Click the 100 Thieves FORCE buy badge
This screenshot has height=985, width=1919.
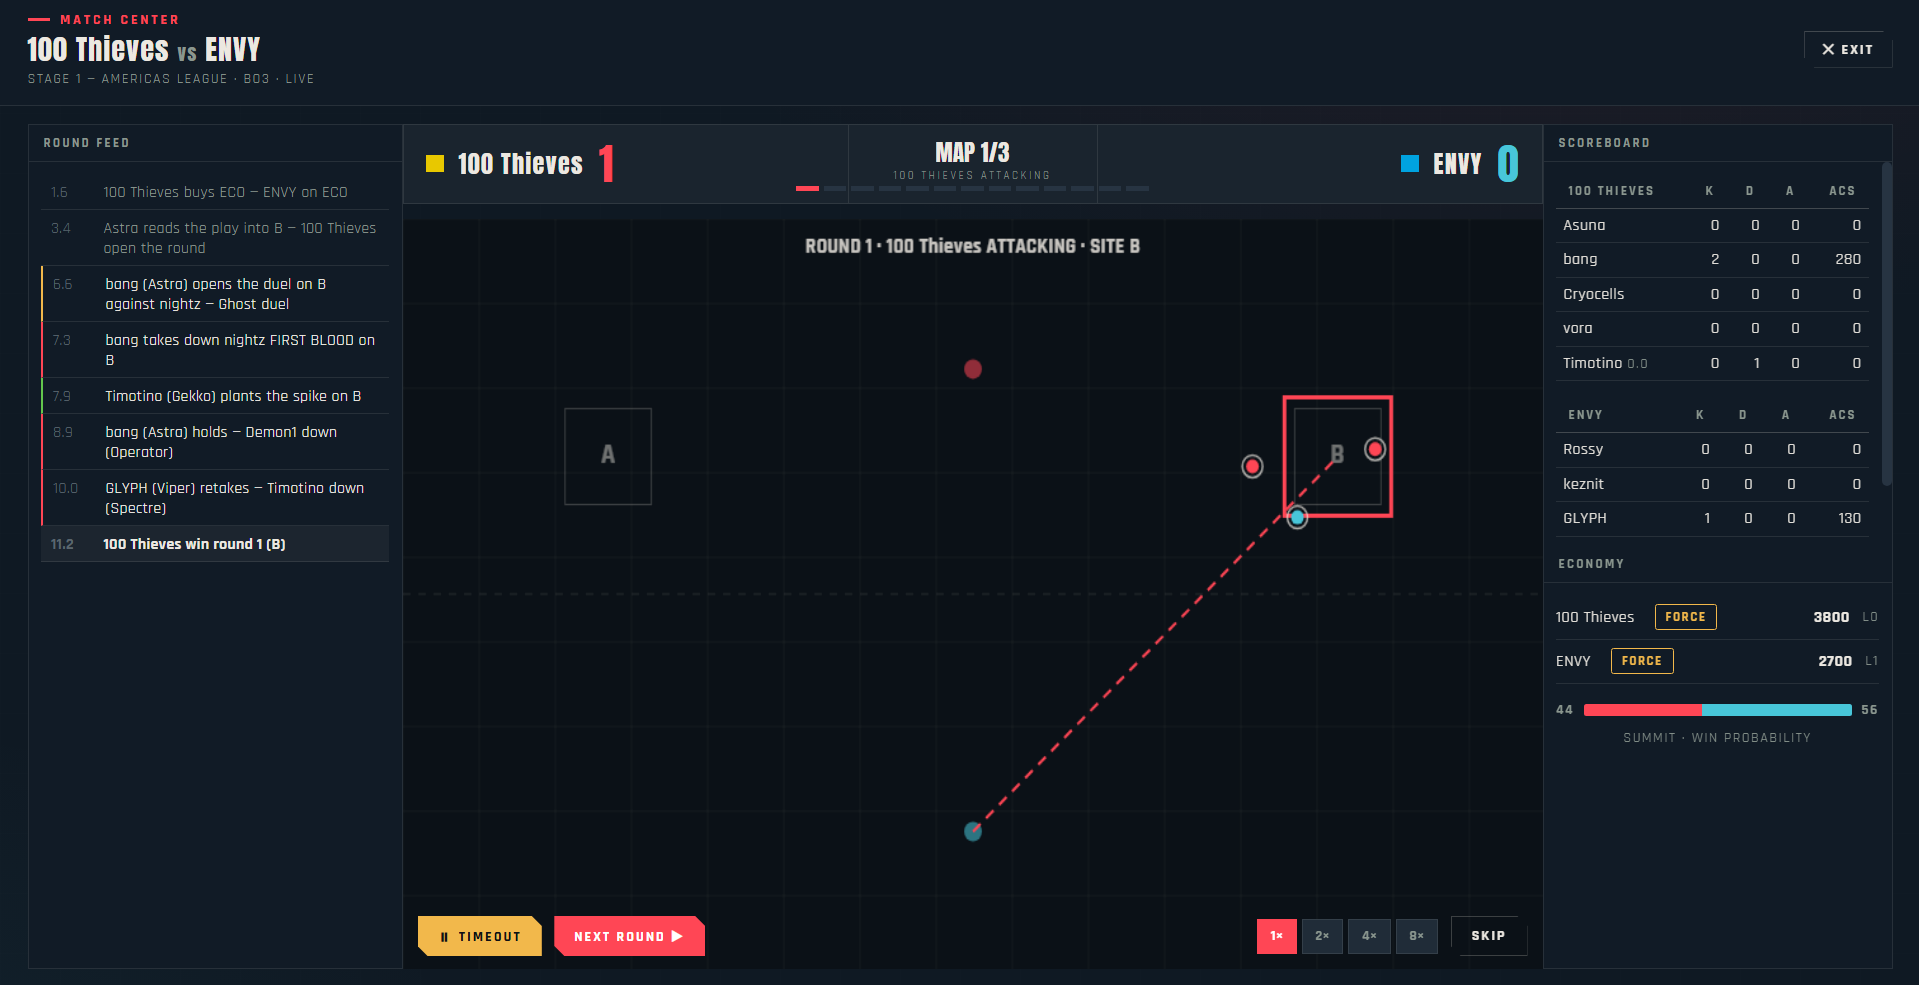click(1685, 617)
